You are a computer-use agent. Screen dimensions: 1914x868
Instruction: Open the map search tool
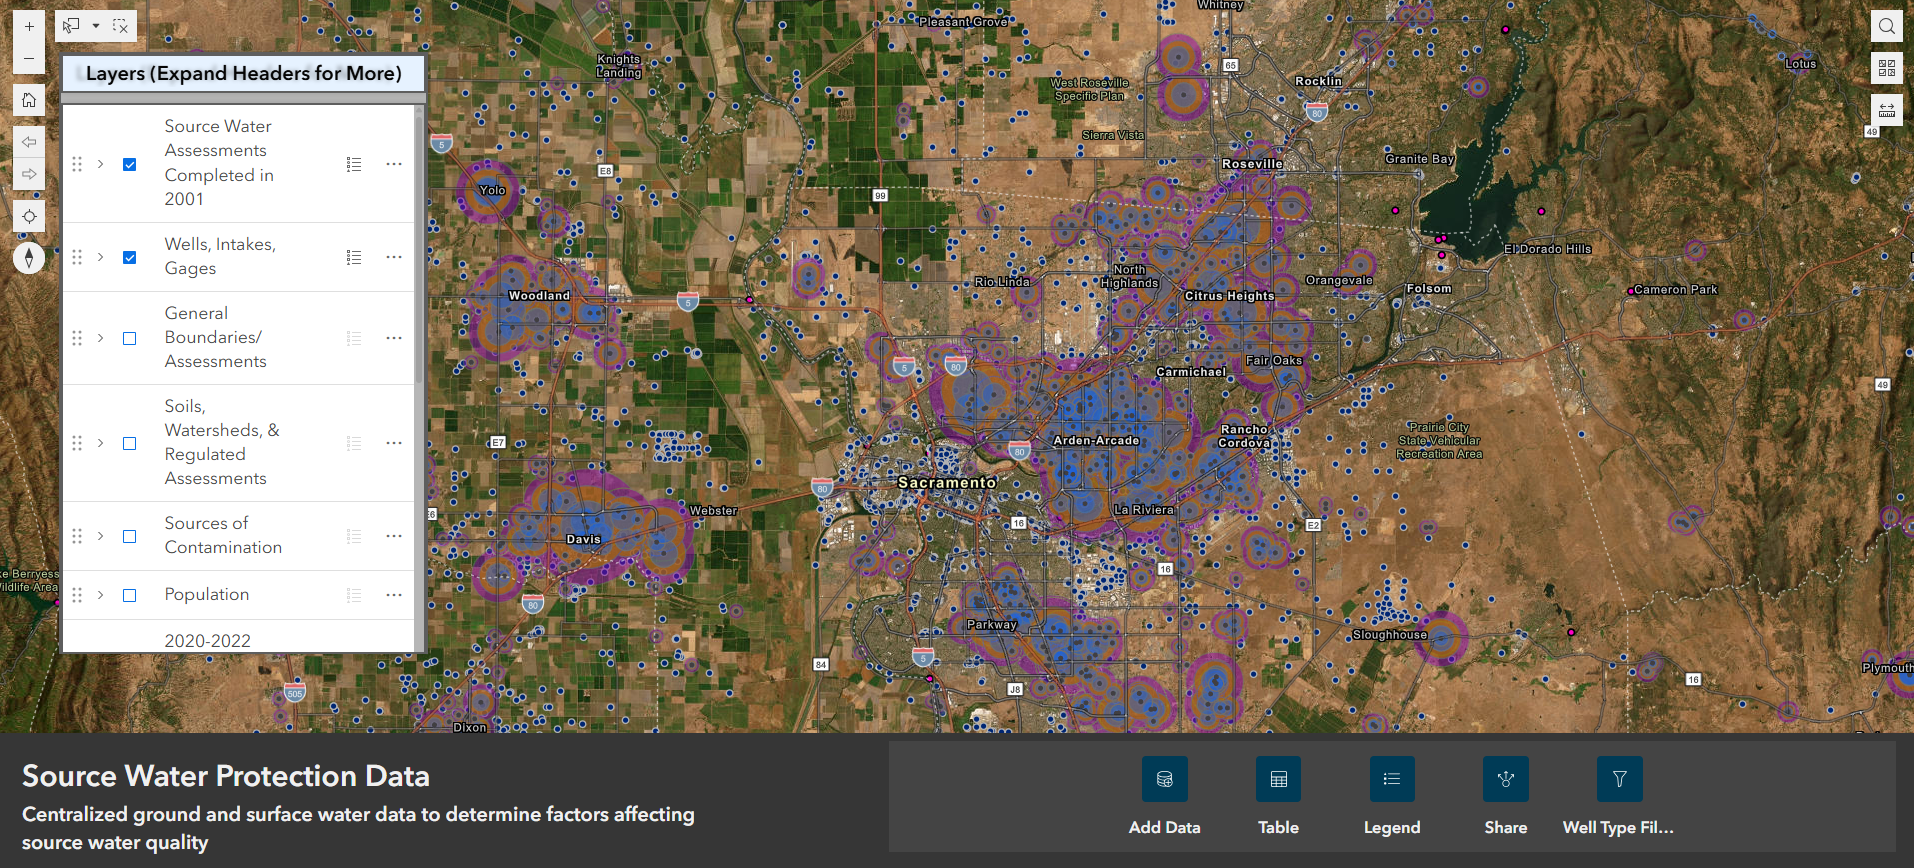tap(1887, 26)
